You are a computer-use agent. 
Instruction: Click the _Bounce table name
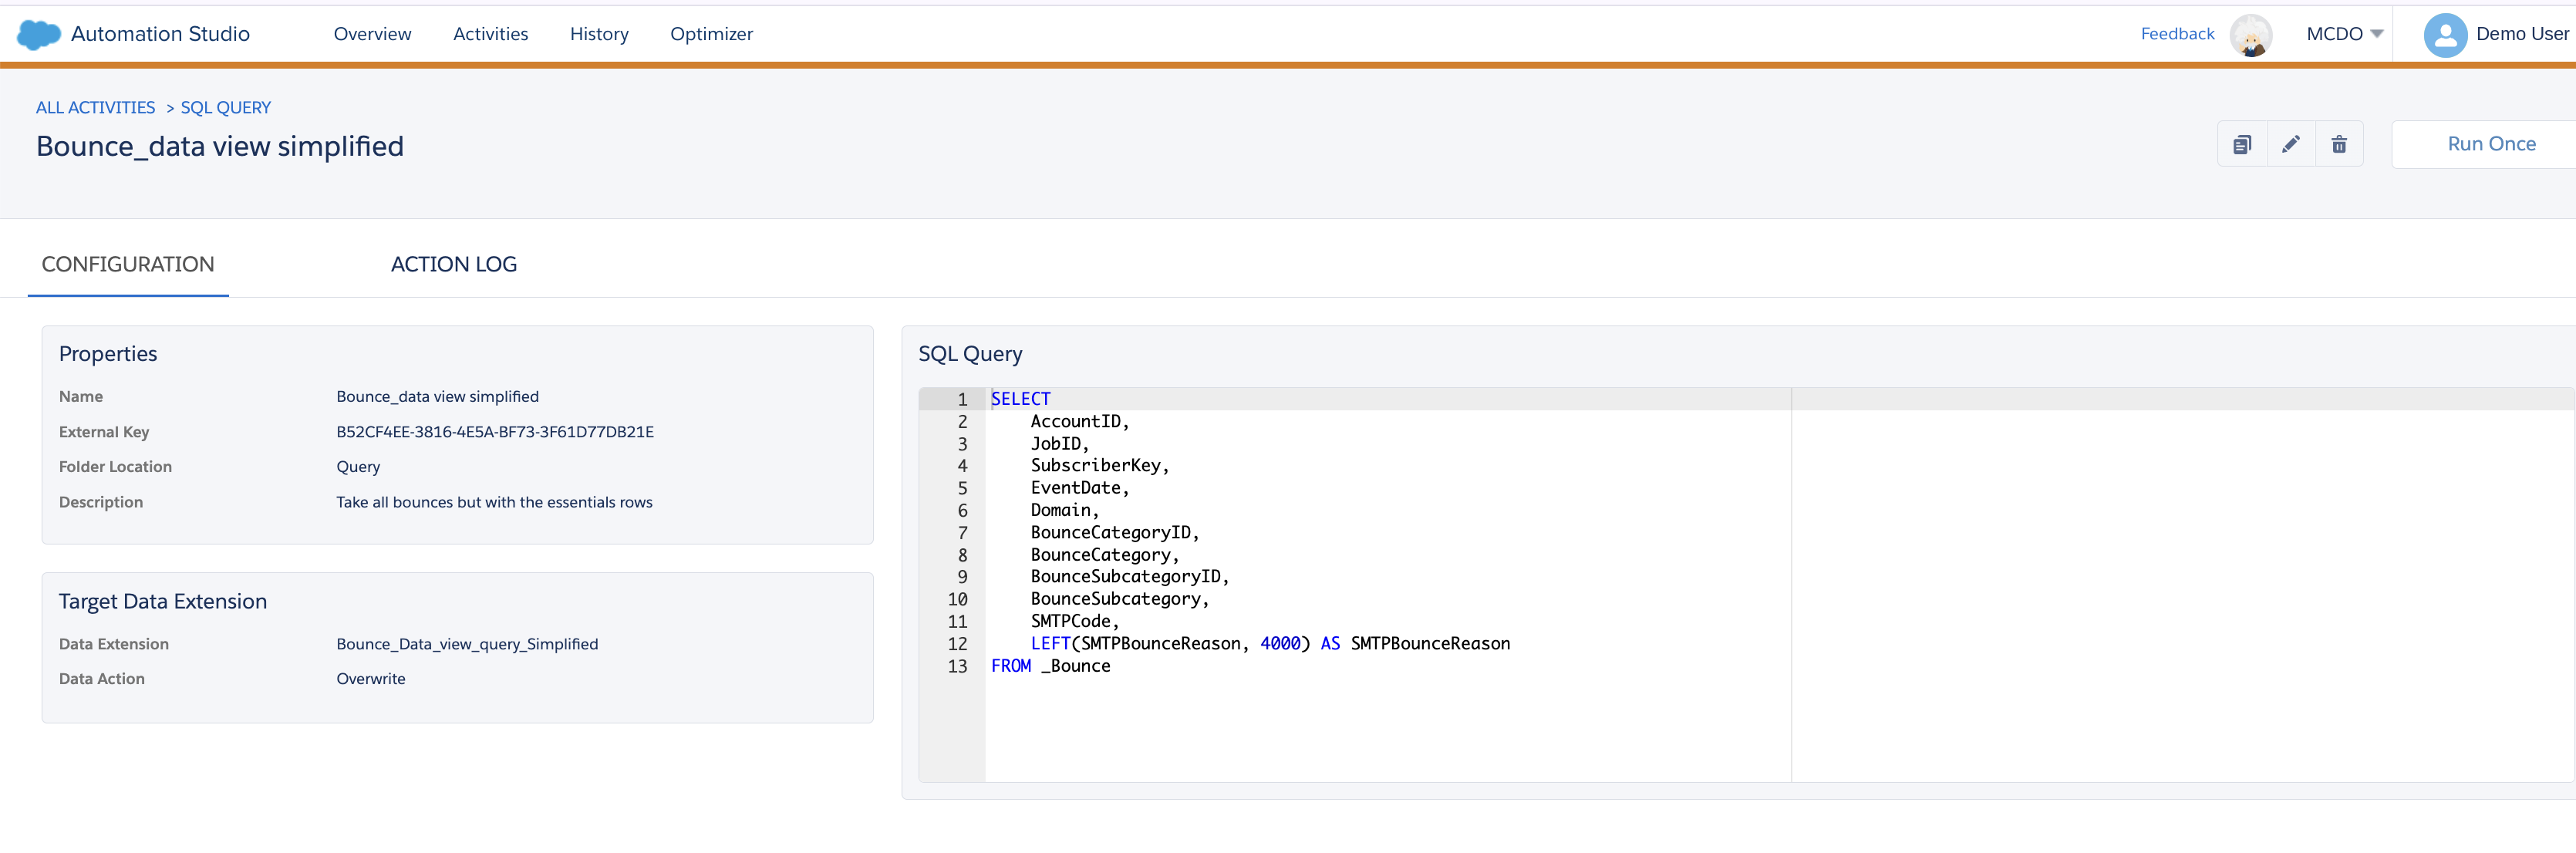tap(1076, 666)
